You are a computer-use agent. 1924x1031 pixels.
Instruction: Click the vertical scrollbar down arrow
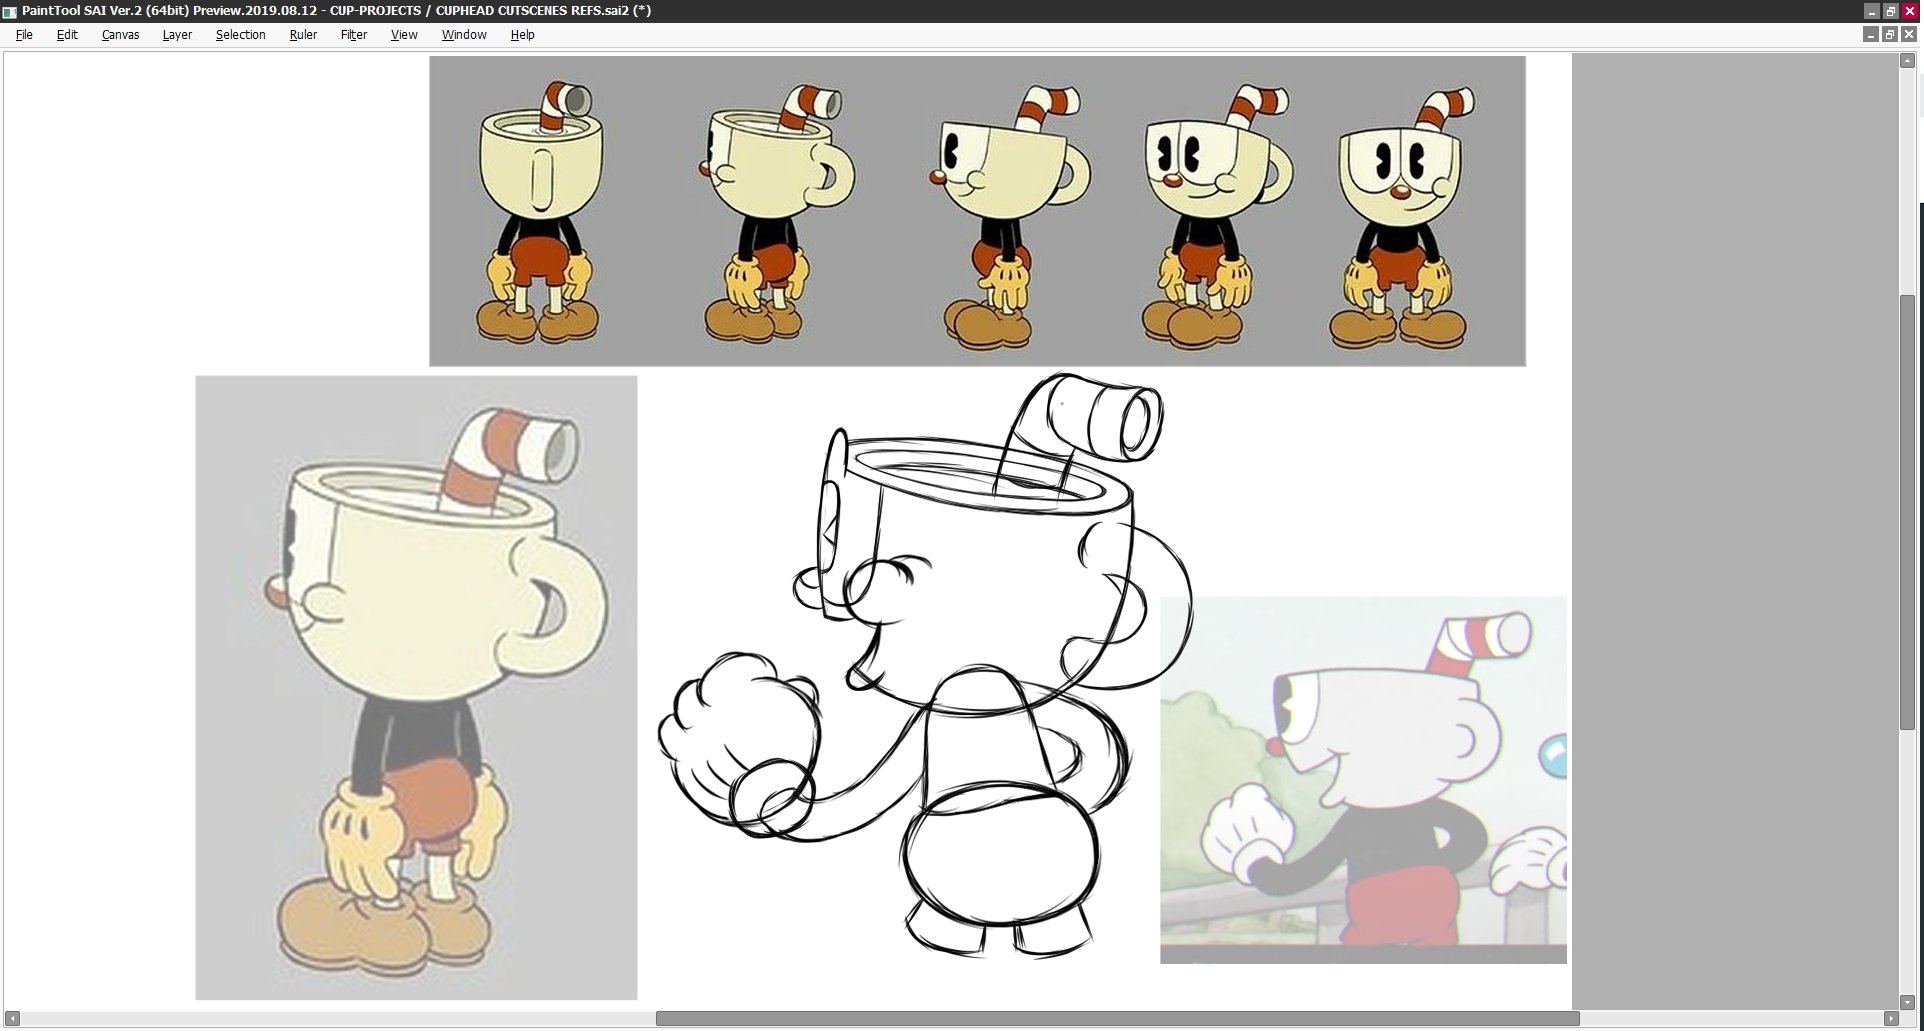[1907, 1002]
